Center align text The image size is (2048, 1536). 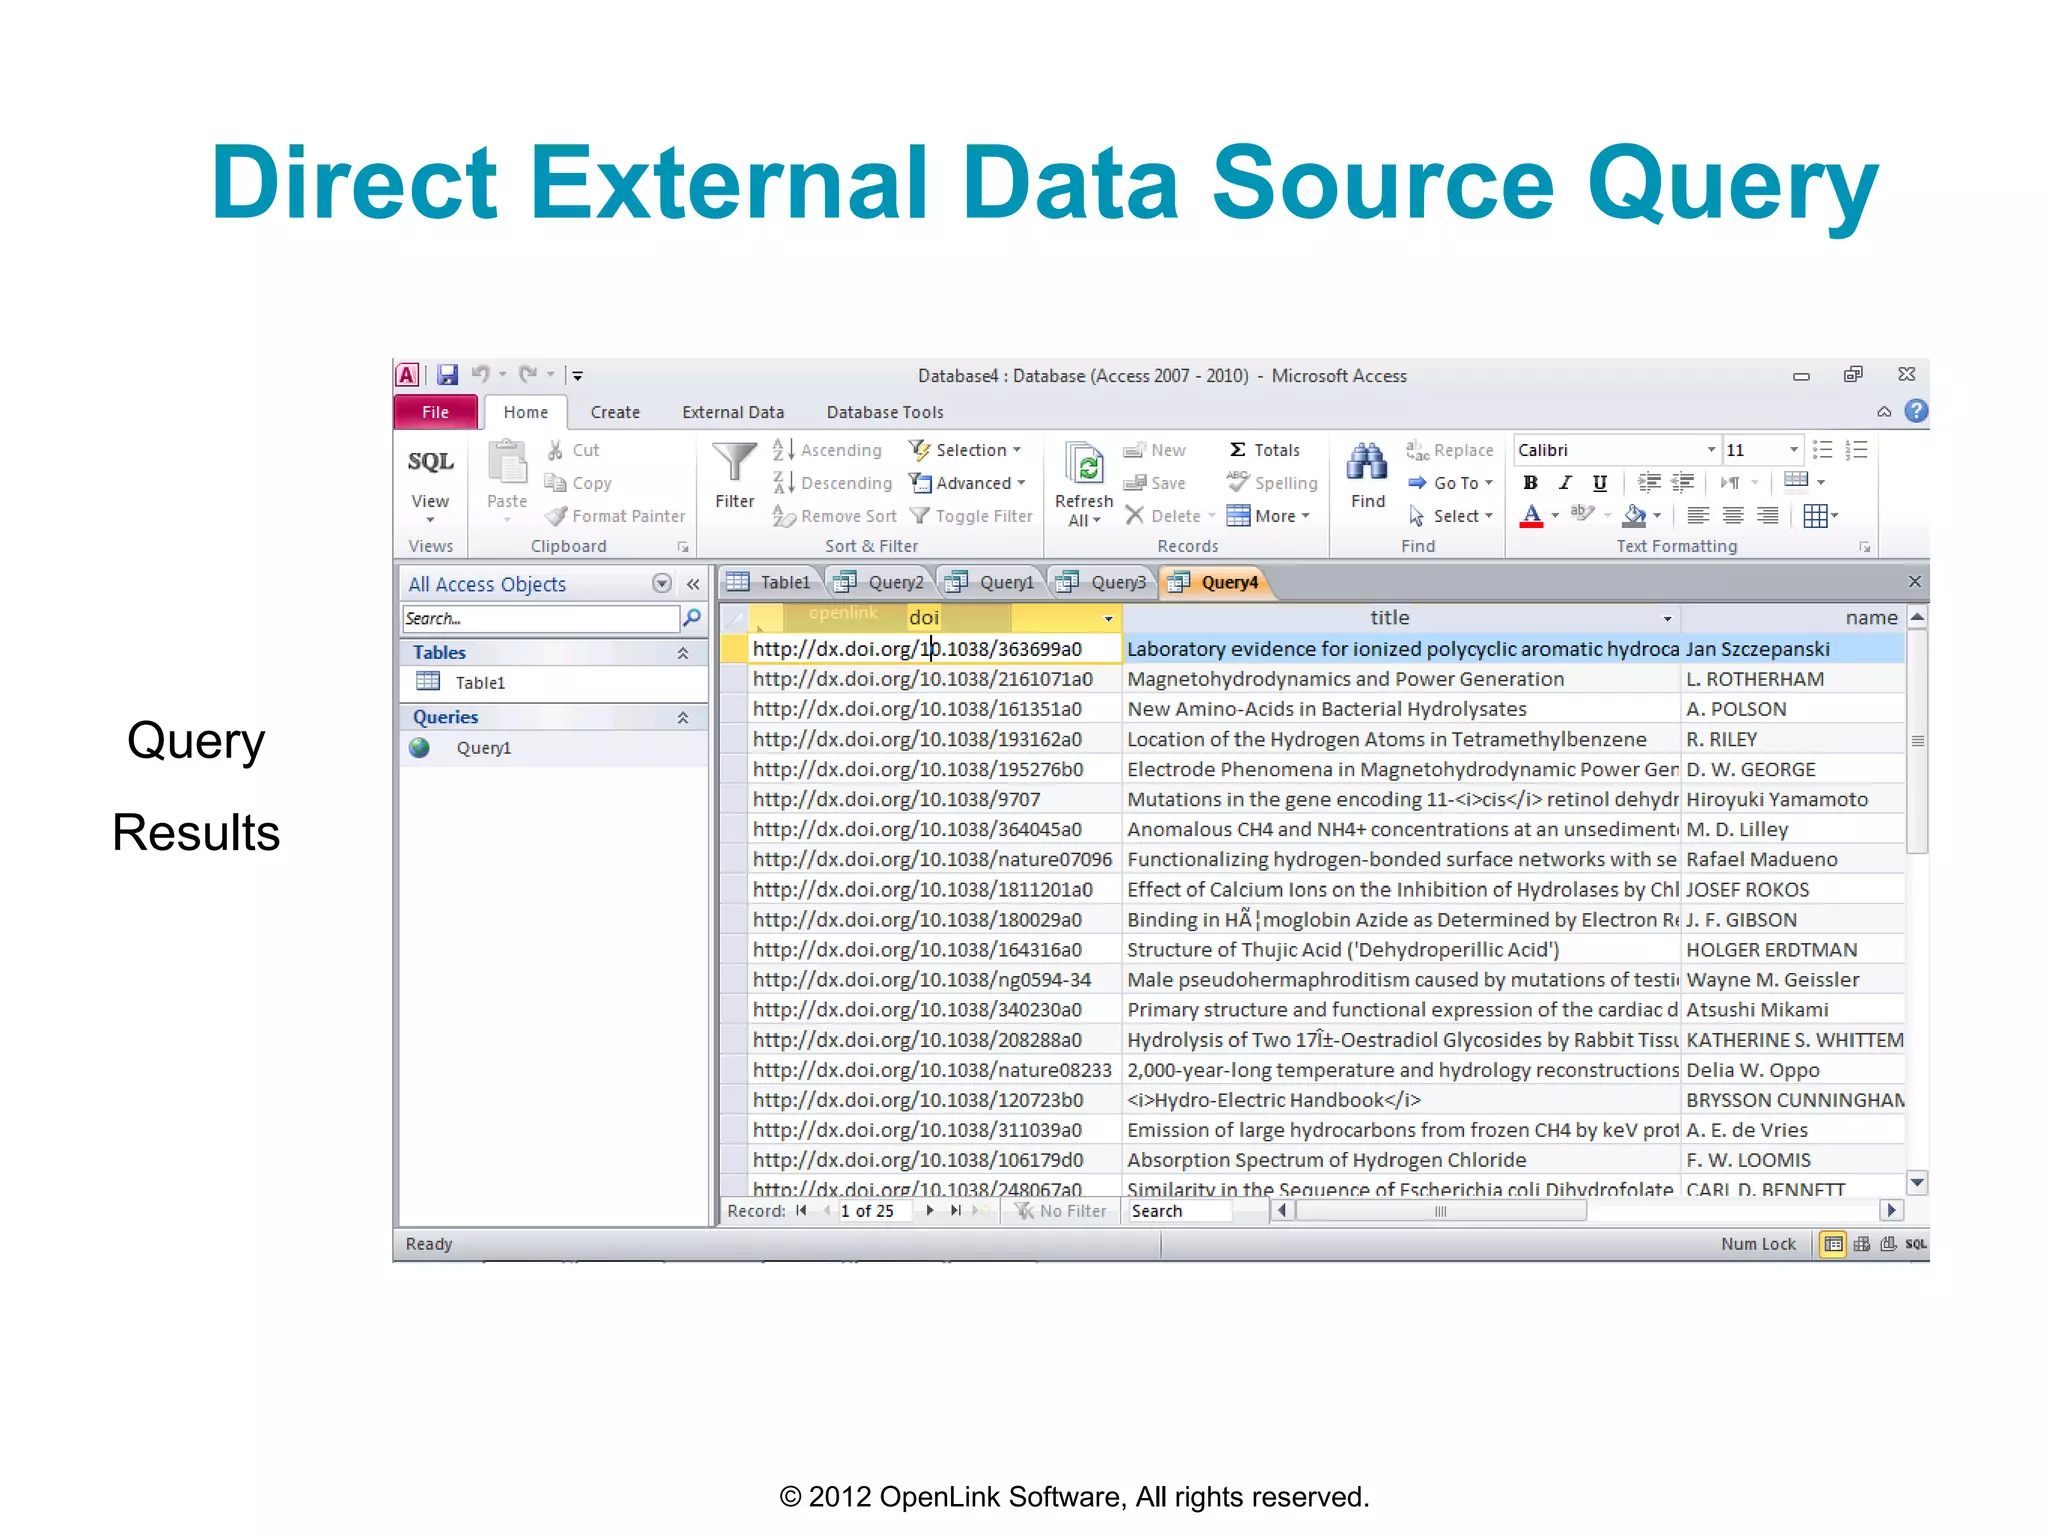tap(1733, 516)
